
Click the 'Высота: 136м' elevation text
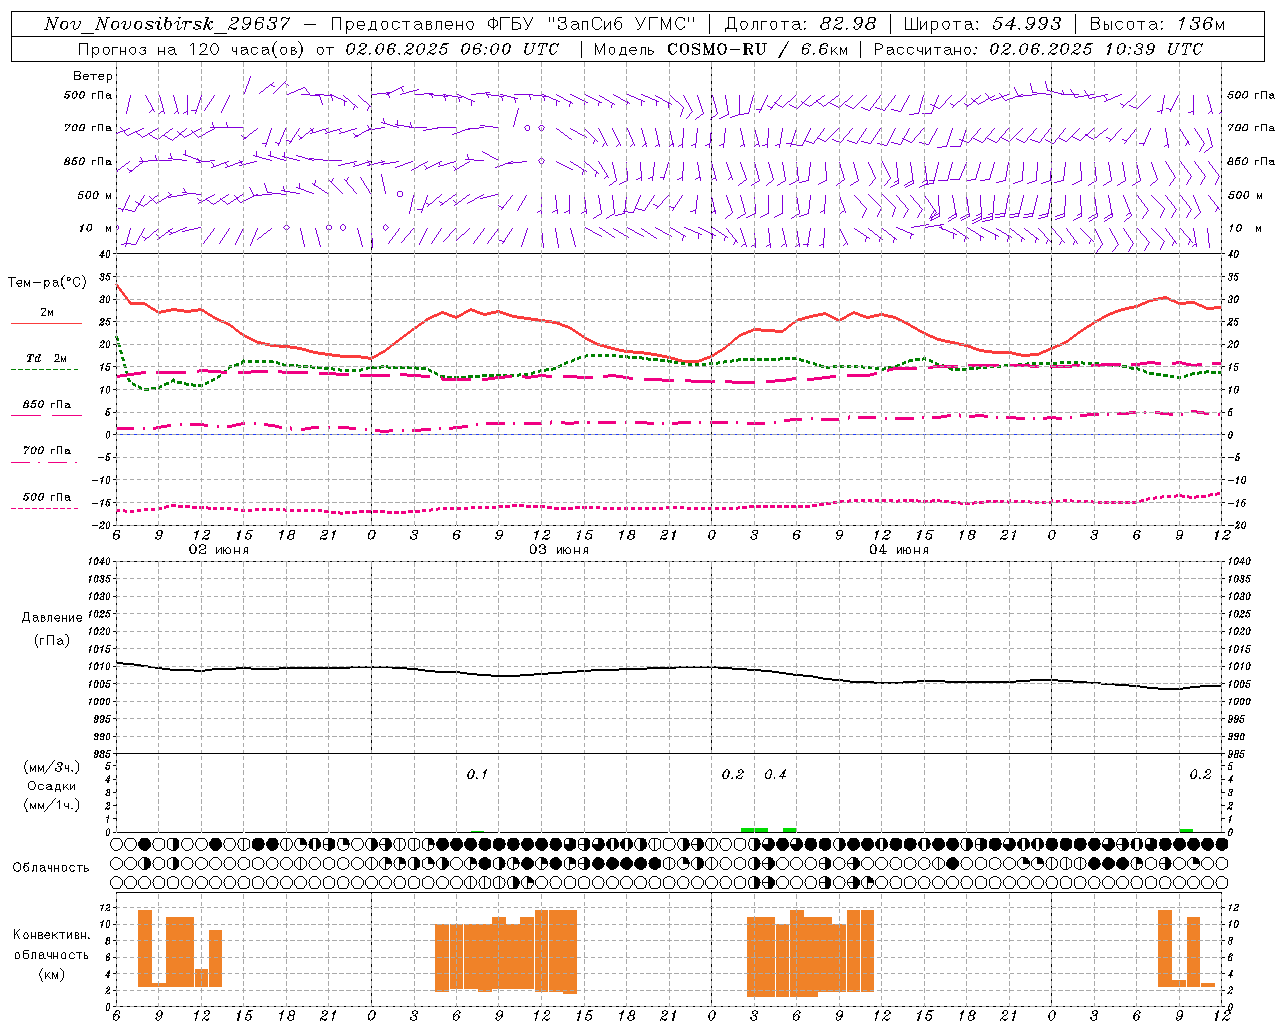1157,24
